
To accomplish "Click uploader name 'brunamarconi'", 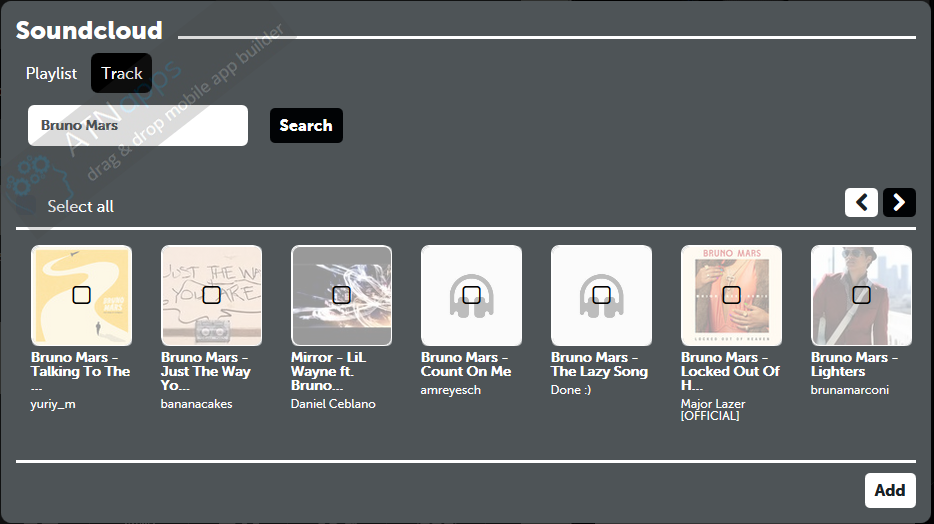I will click(849, 390).
